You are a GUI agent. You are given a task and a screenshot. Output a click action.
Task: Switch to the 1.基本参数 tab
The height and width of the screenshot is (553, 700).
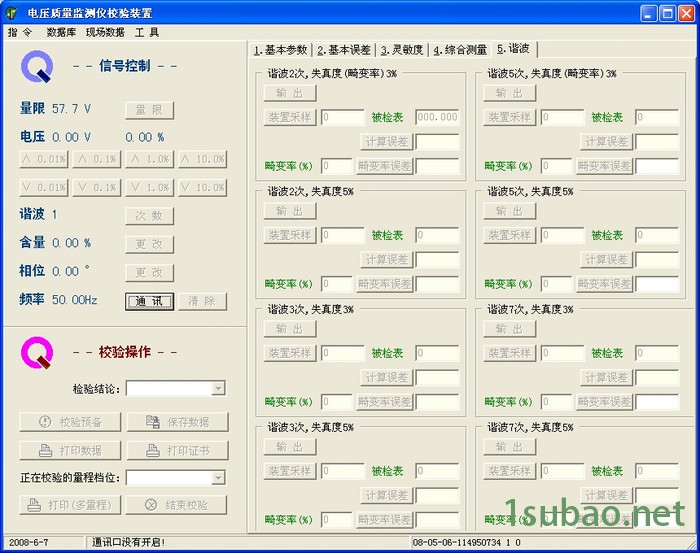(280, 49)
